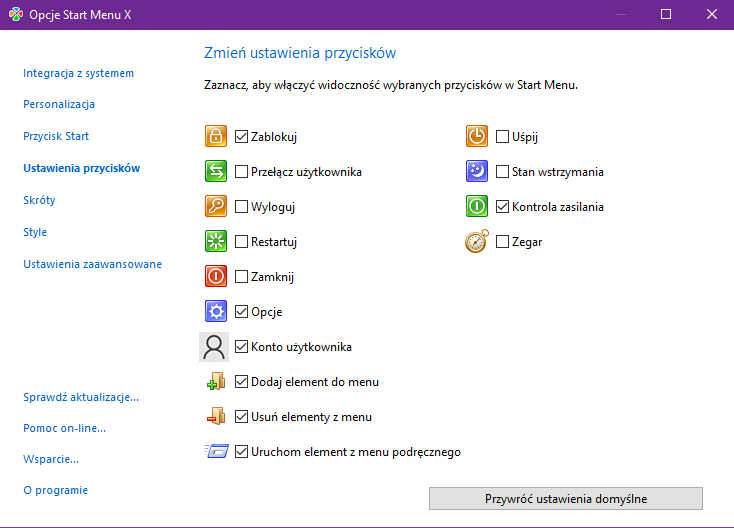Click the Uruchom element window icon
This screenshot has height=528, width=734.
tap(216, 452)
